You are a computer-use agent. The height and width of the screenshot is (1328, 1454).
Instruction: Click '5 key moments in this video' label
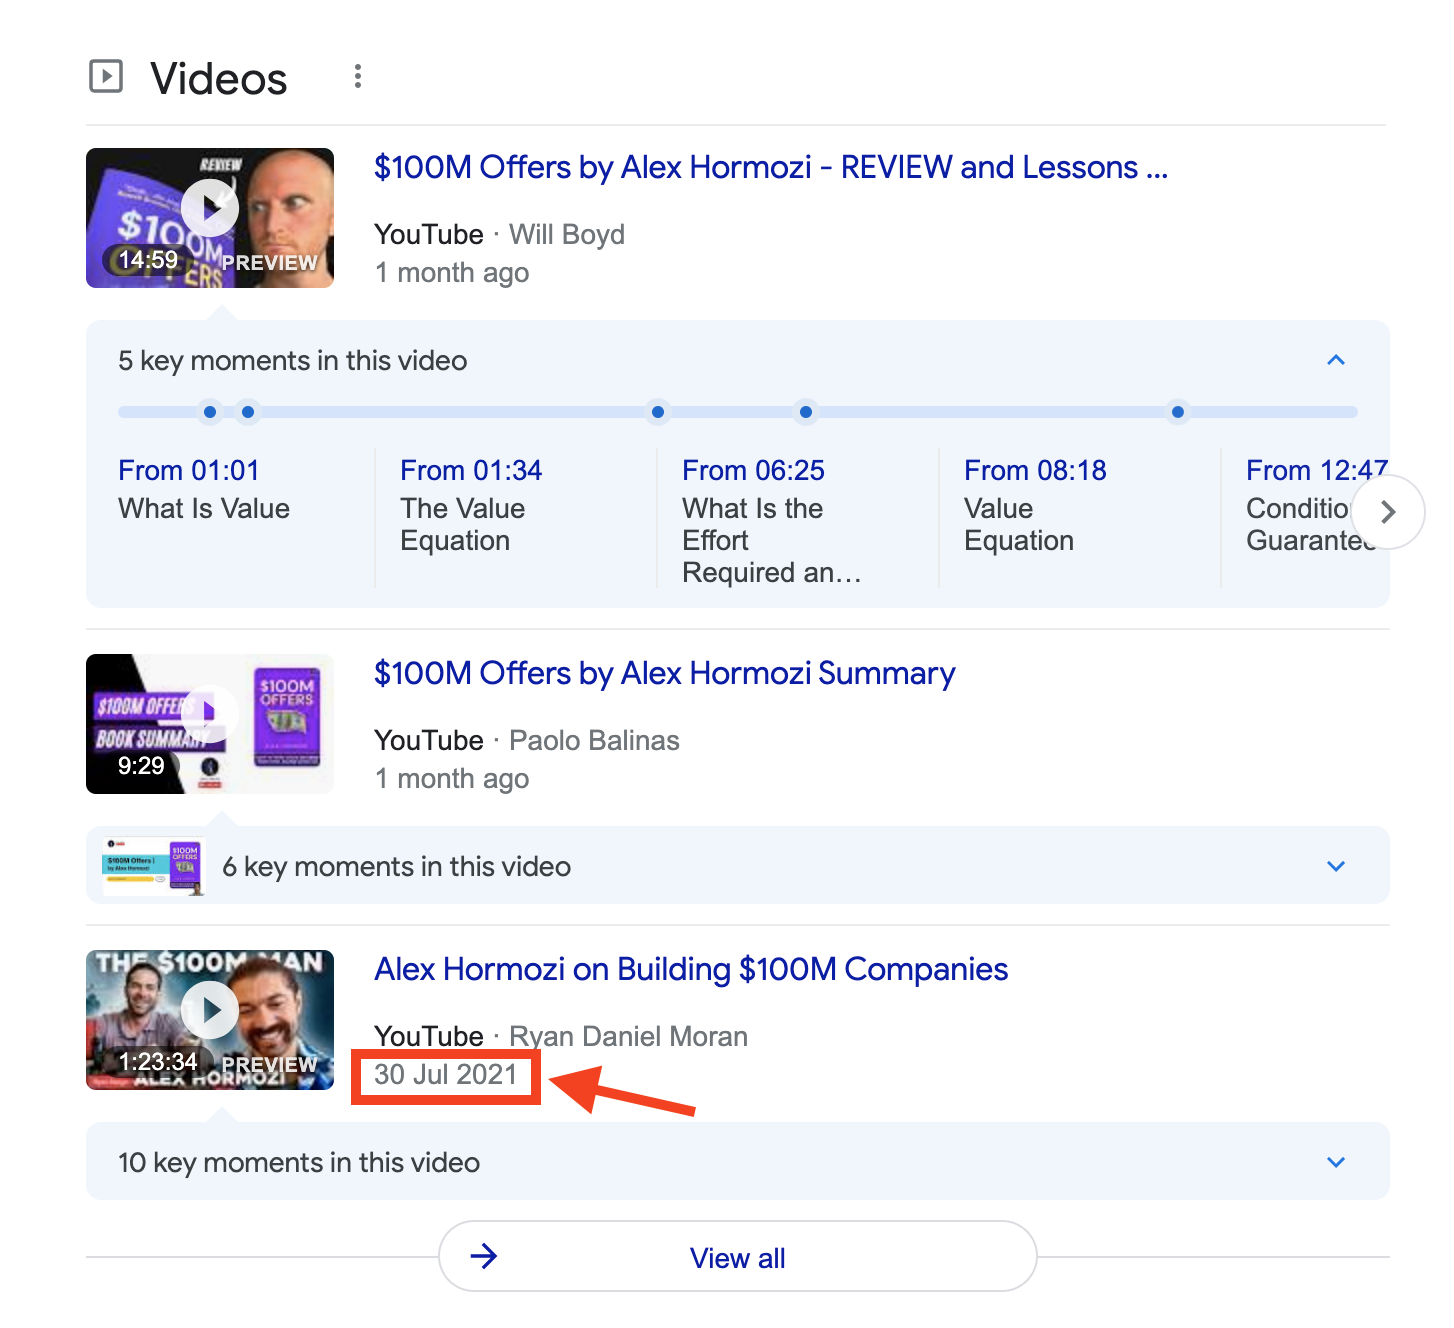(293, 361)
